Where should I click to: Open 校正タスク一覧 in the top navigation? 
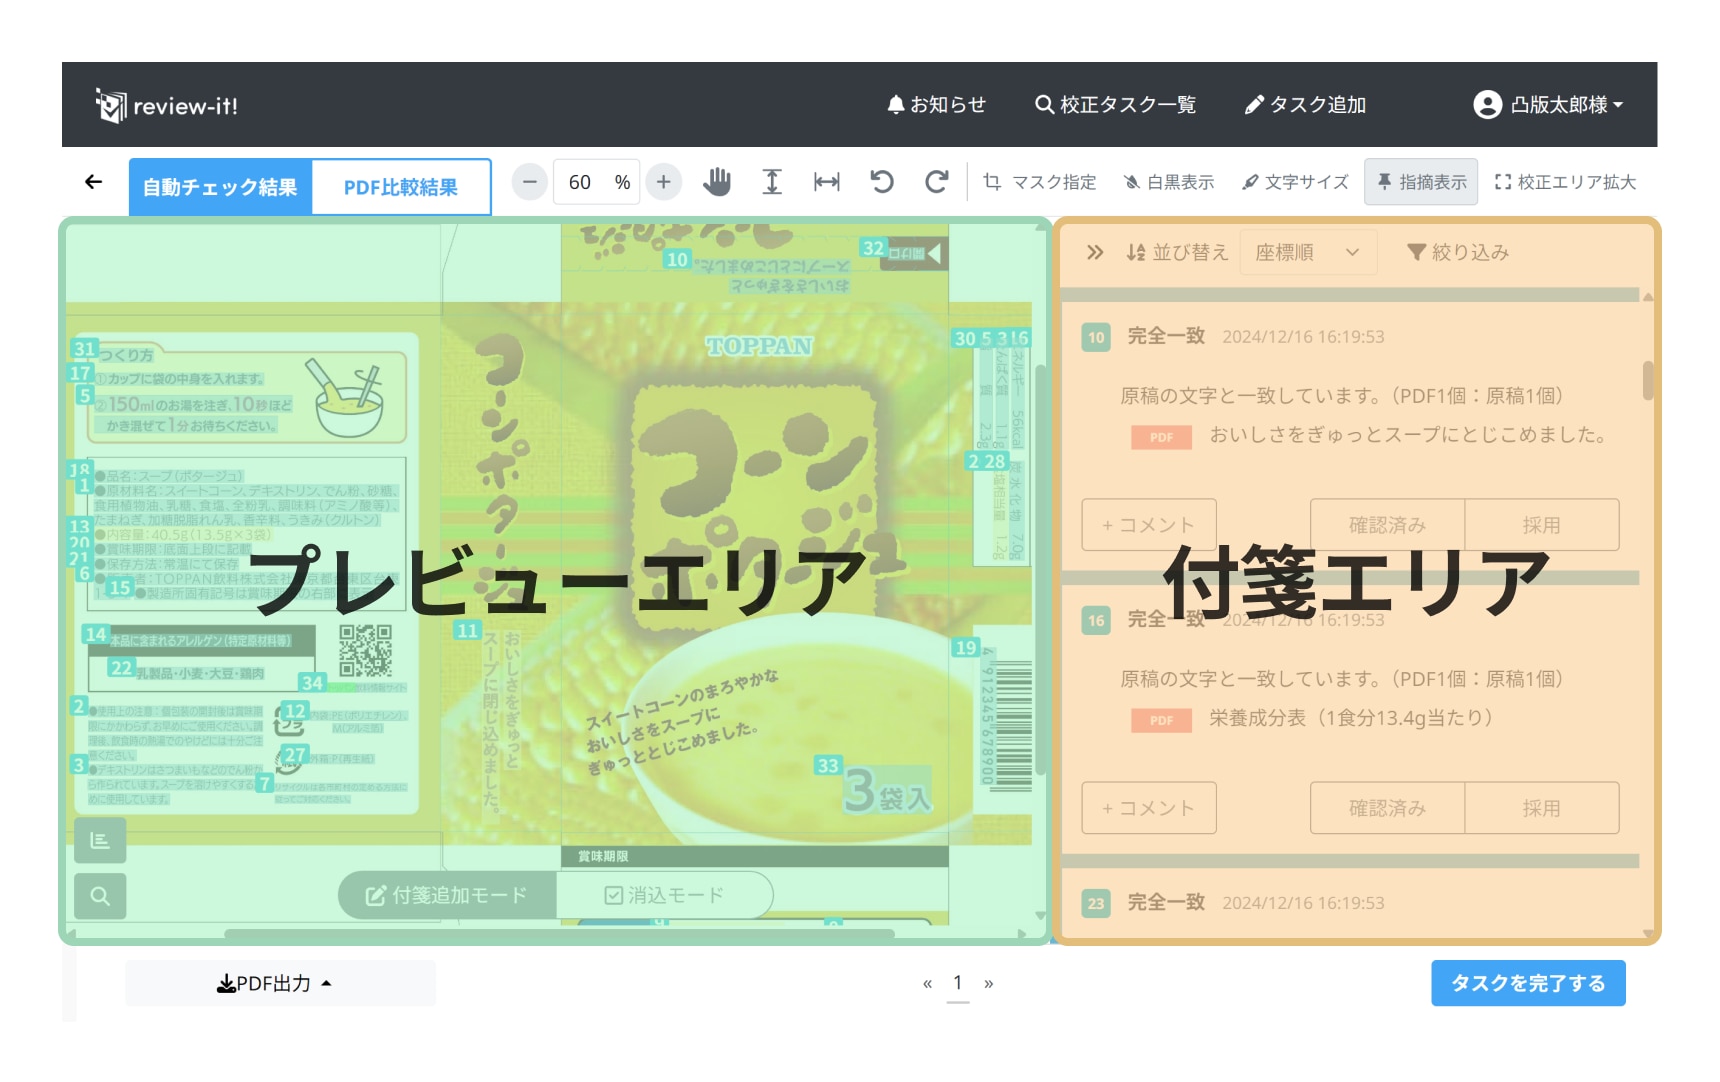1115,105
